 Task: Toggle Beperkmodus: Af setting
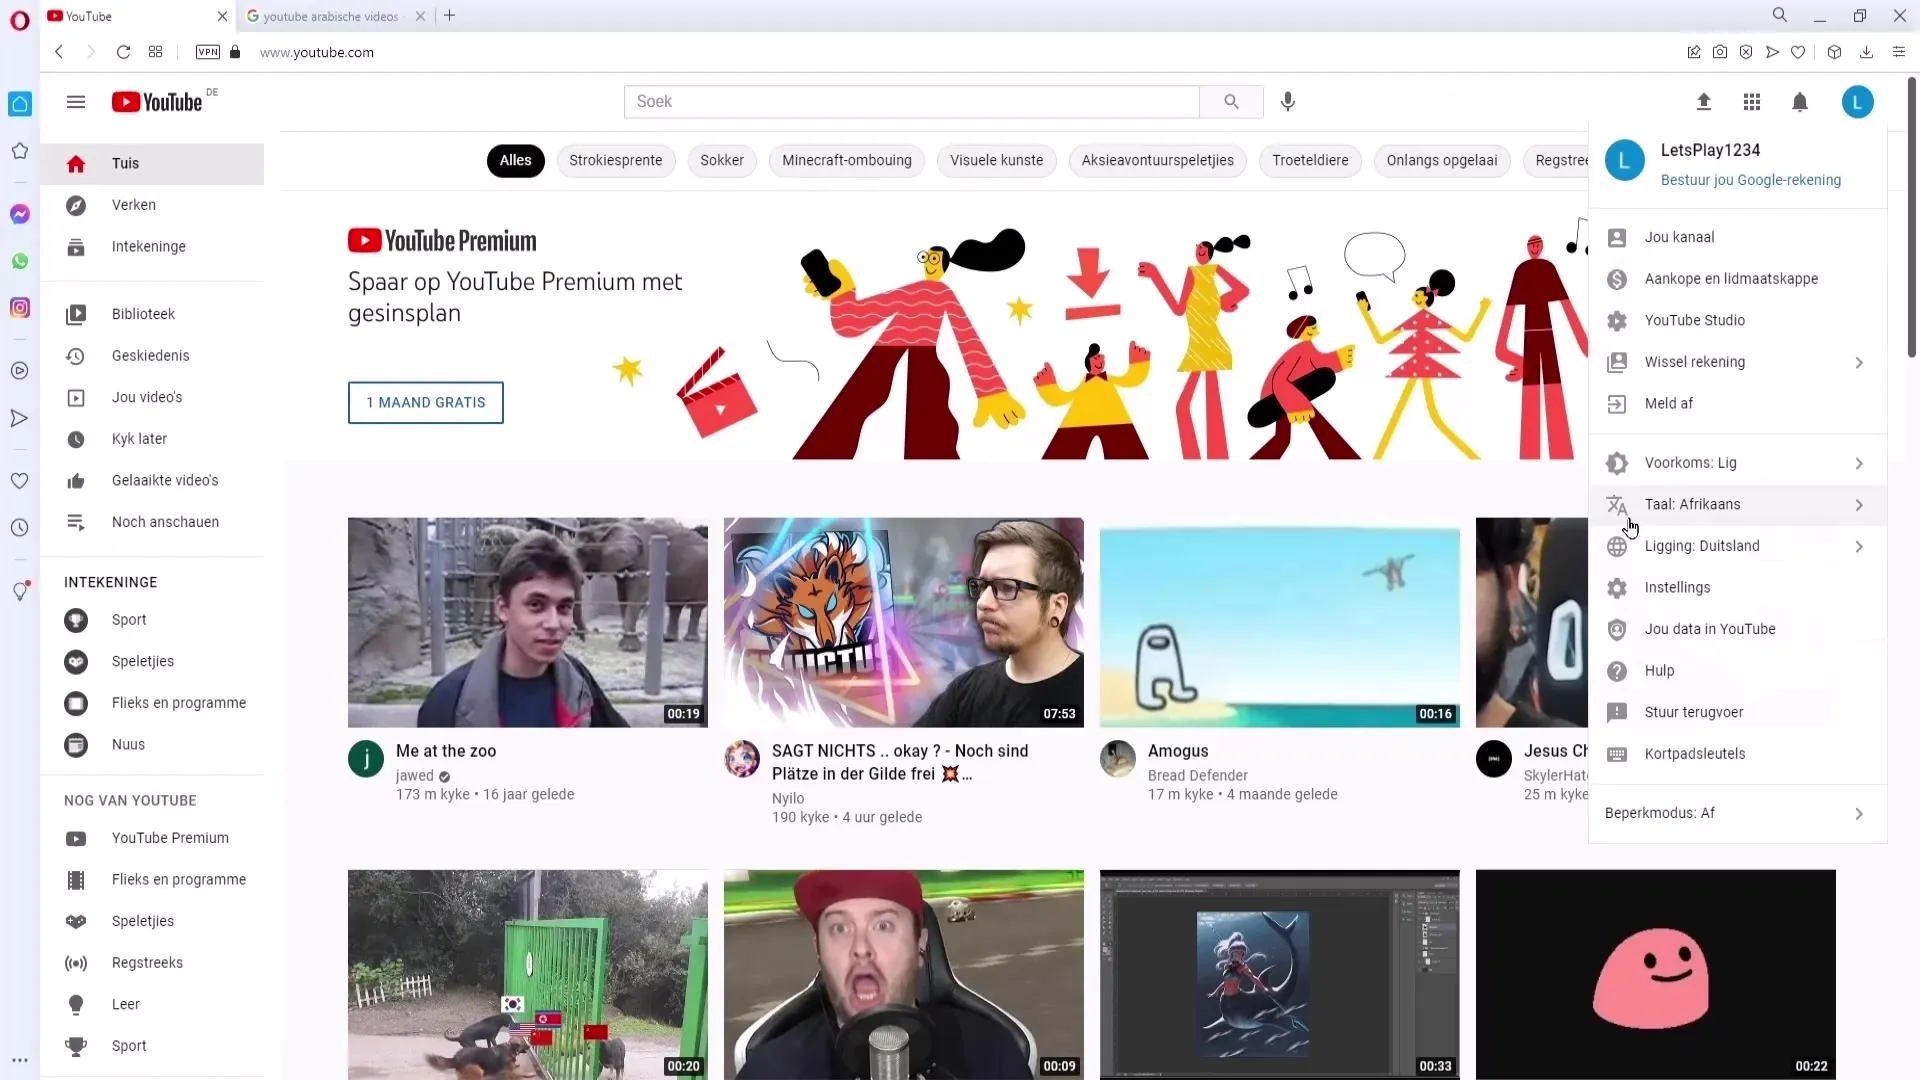pyautogui.click(x=1734, y=812)
